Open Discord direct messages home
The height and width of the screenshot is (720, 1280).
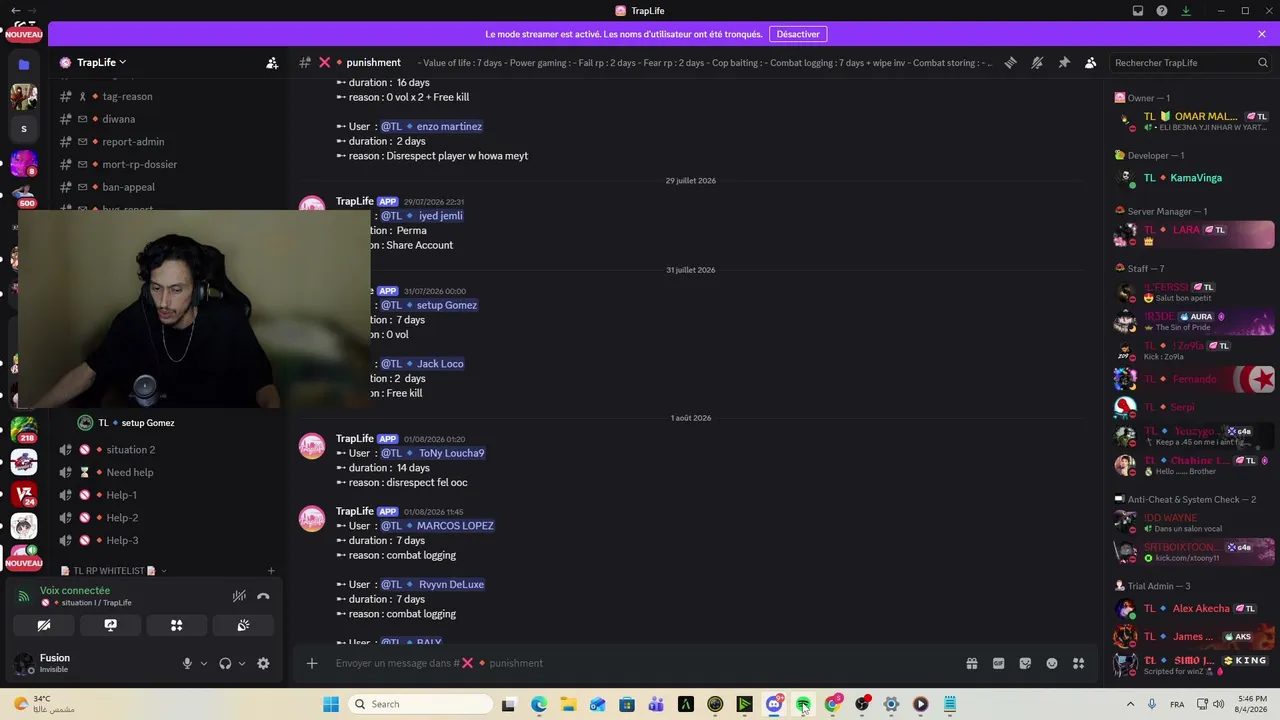click(x=24, y=24)
